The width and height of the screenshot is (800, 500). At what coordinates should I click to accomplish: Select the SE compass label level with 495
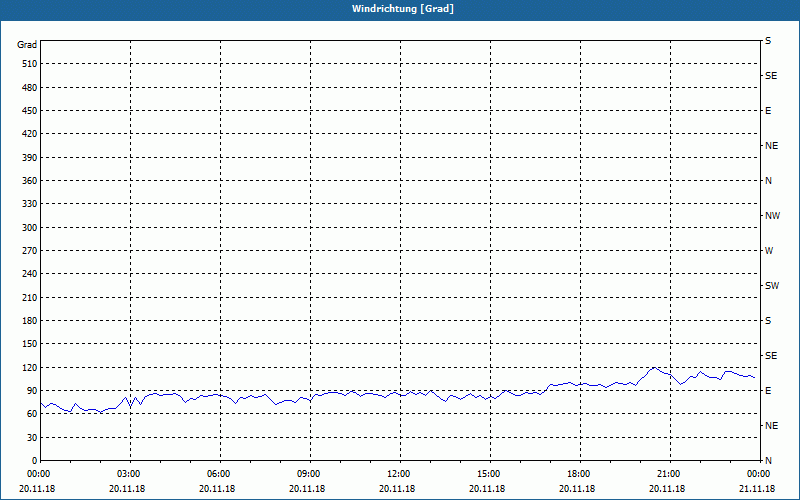click(x=771, y=76)
